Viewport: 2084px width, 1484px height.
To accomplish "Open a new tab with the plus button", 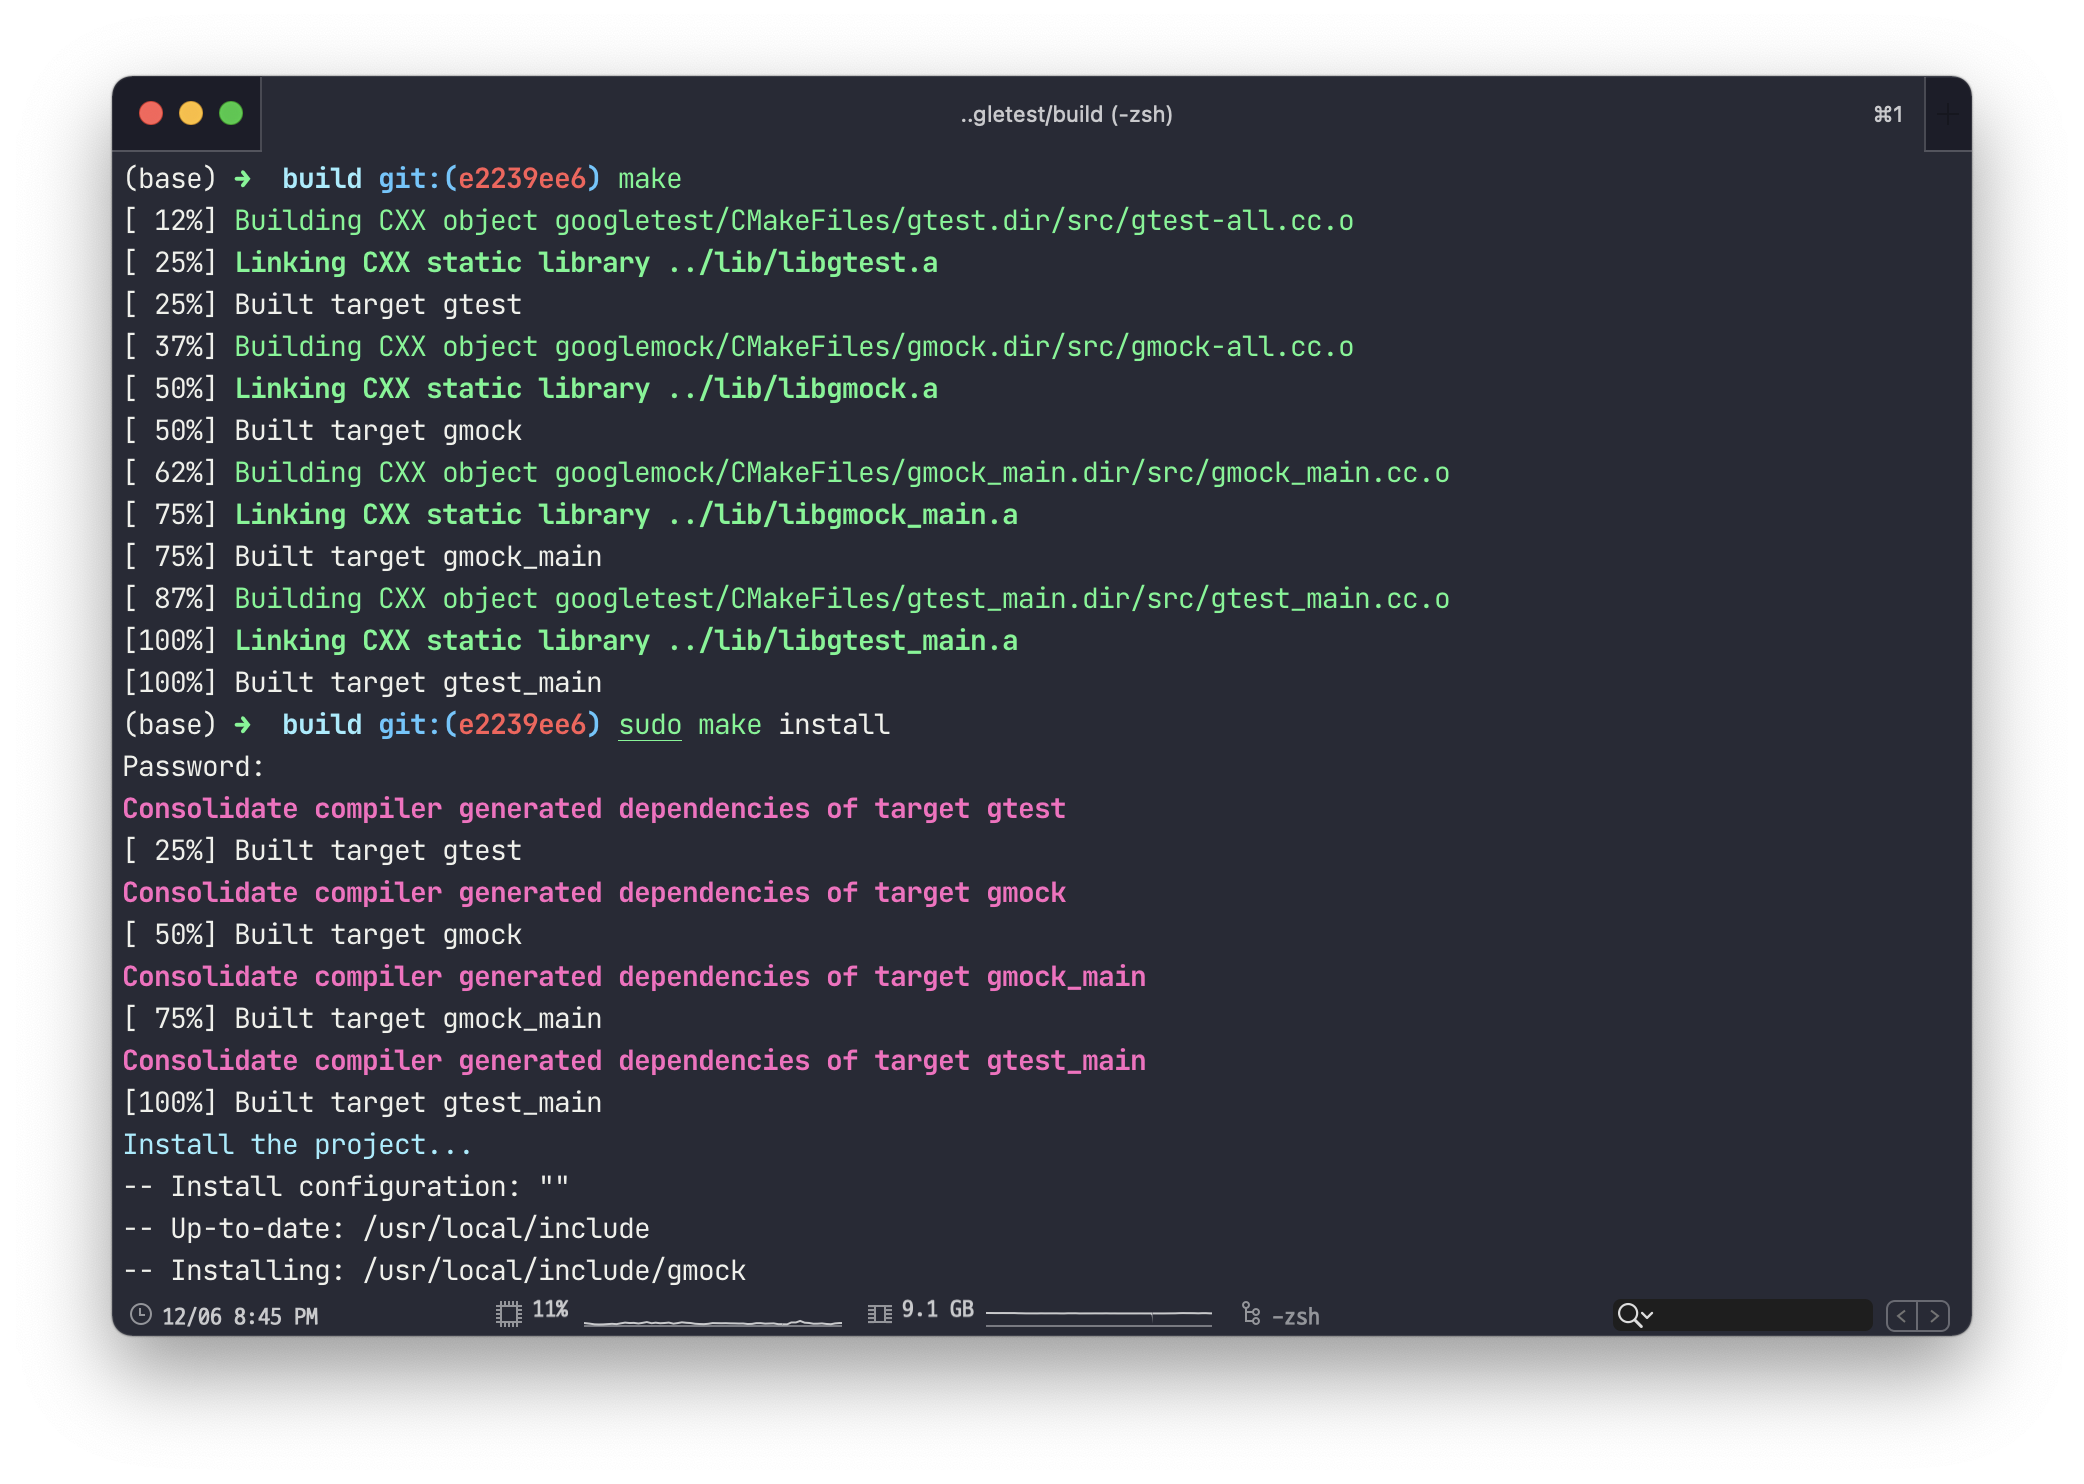I will coord(1946,114).
